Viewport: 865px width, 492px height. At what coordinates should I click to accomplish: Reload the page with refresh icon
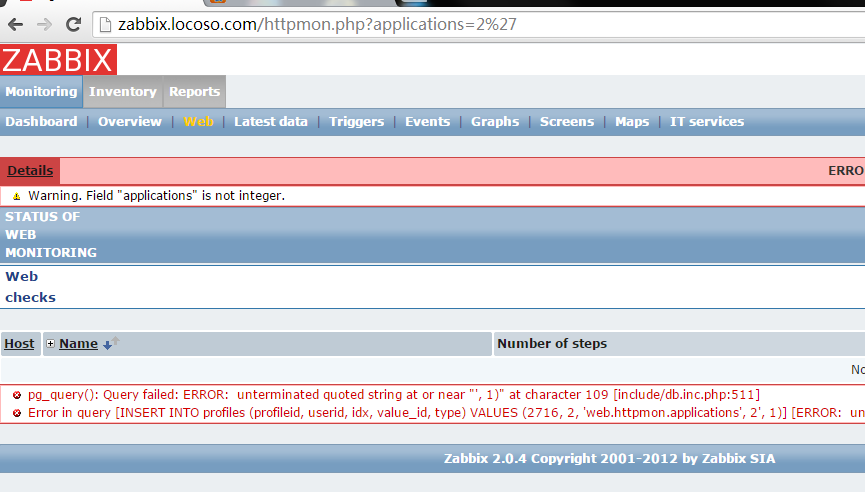click(x=73, y=24)
